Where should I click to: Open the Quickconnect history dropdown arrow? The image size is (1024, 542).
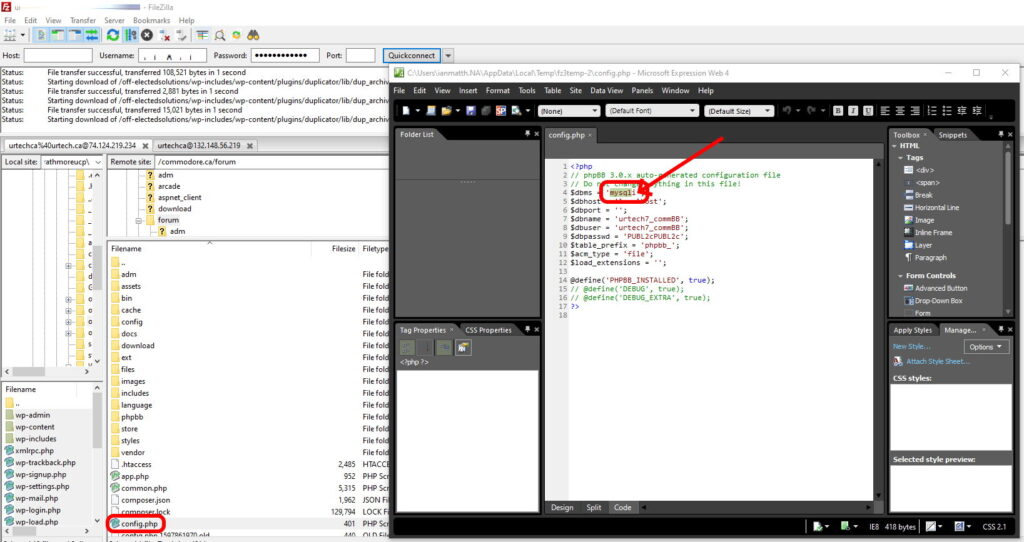448,56
